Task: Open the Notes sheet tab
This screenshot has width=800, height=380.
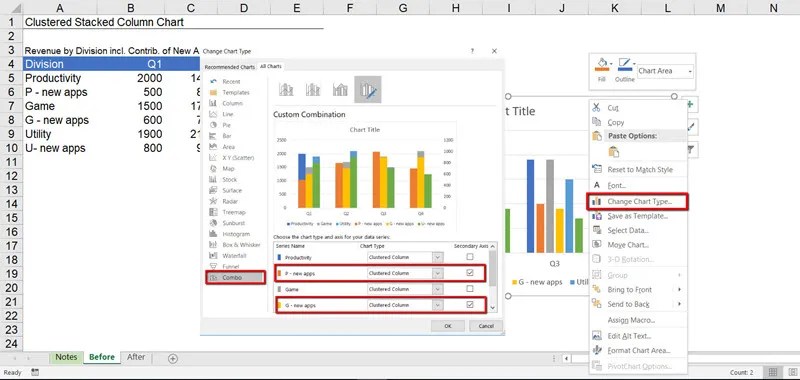Action: 66,357
